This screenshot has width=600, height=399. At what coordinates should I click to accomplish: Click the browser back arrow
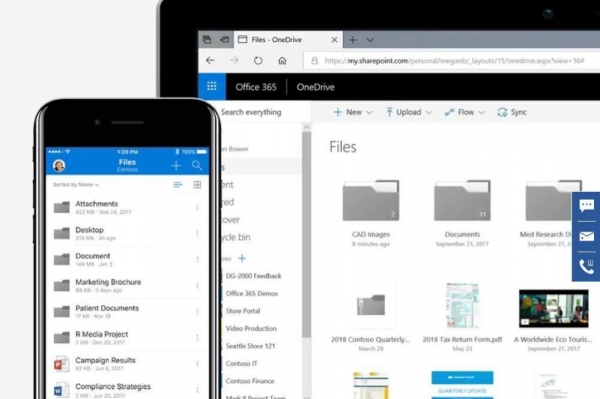[x=210, y=60]
